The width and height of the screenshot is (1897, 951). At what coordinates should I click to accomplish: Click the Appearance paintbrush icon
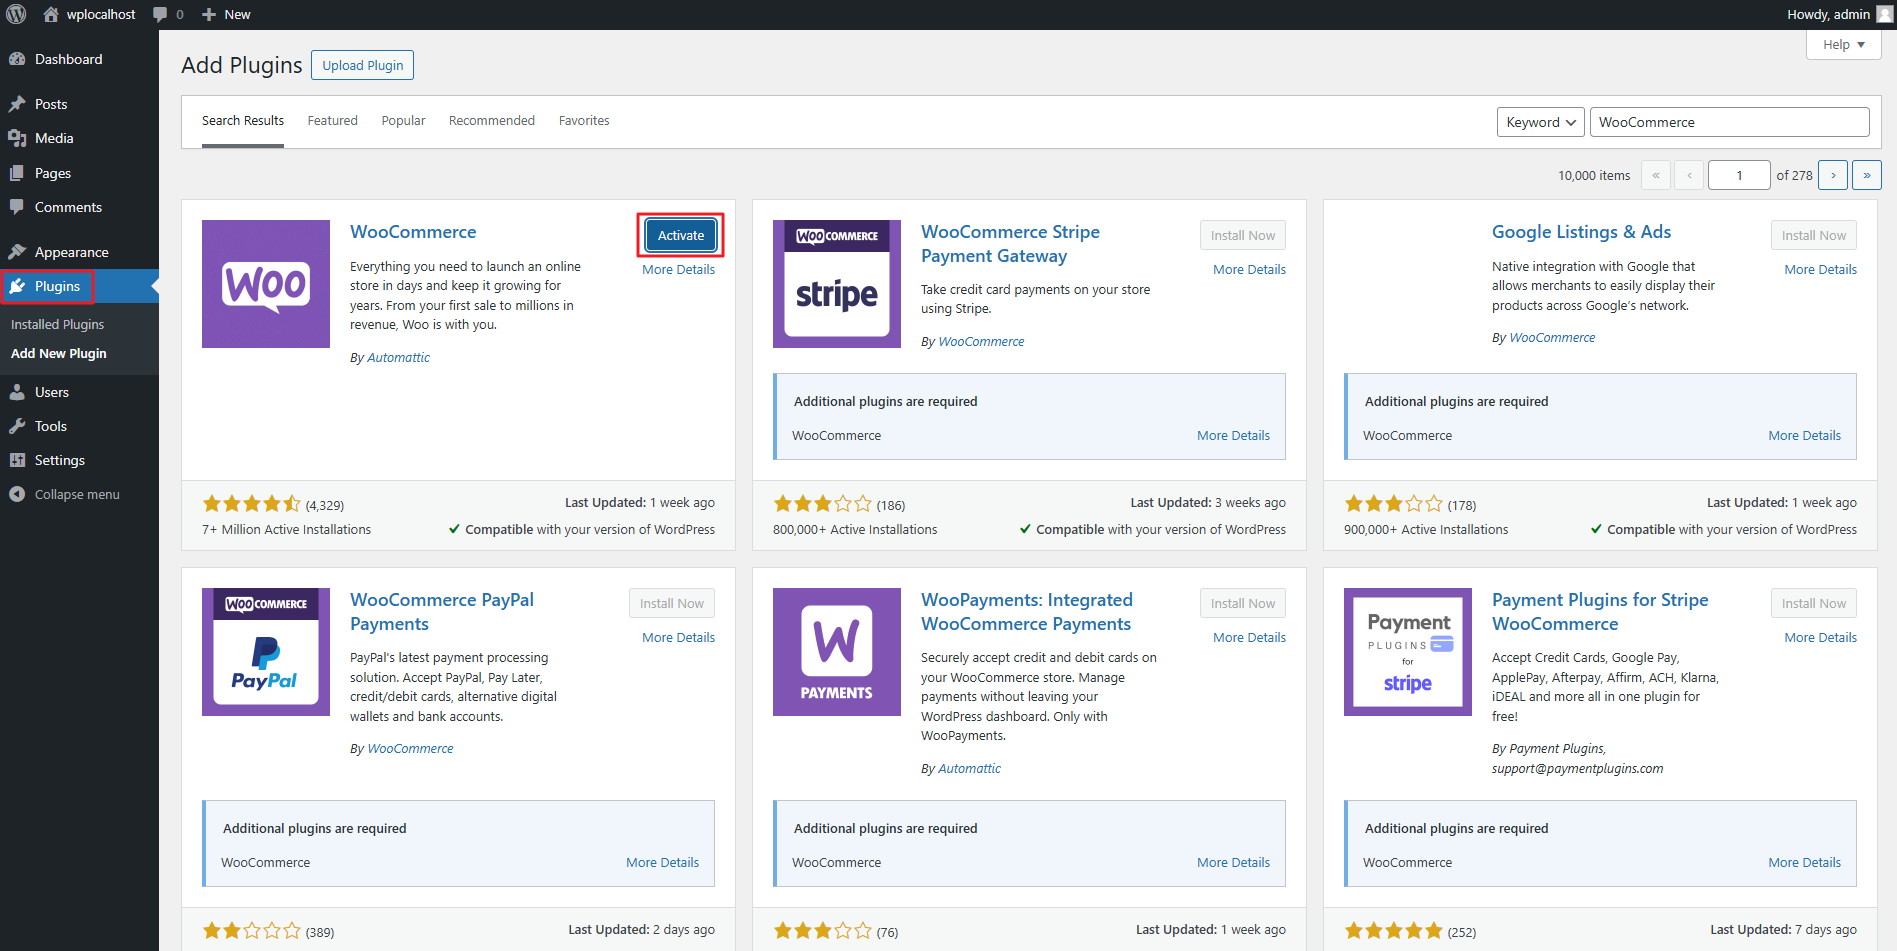pos(17,252)
